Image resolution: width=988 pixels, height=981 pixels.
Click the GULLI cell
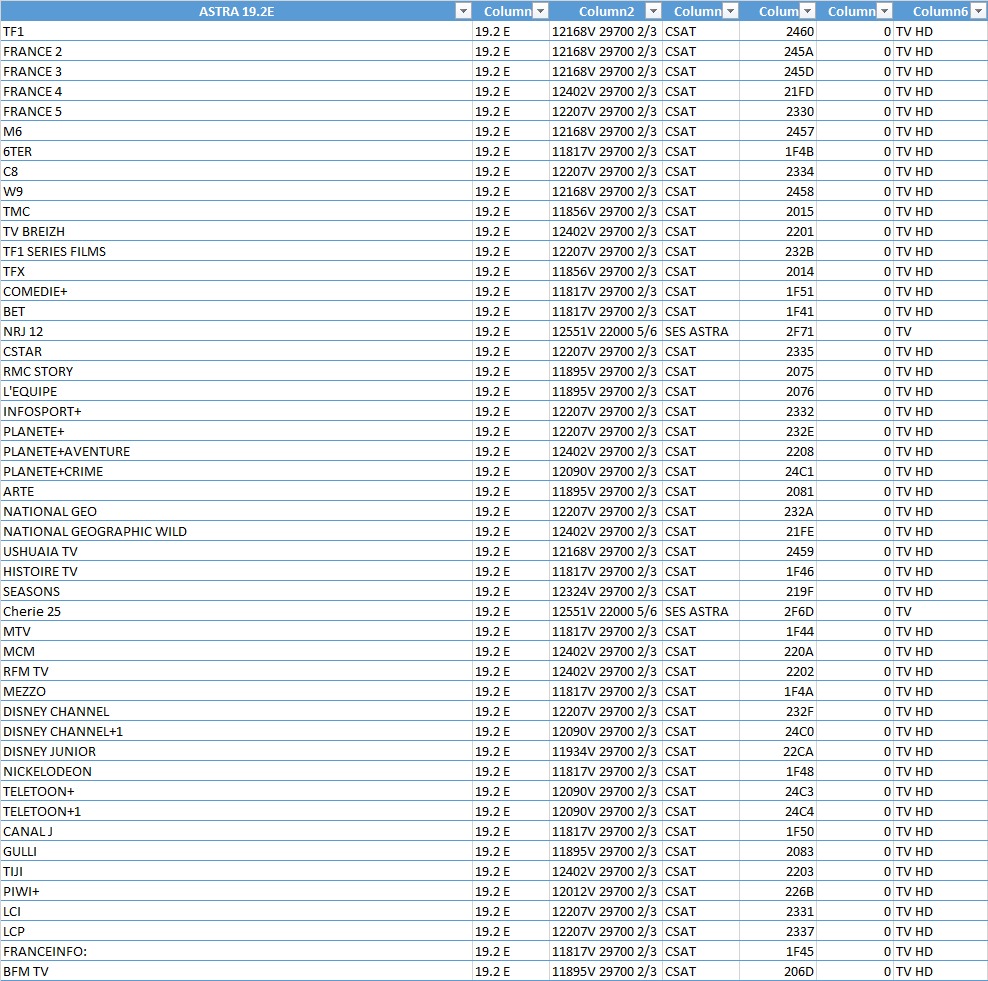(236, 851)
